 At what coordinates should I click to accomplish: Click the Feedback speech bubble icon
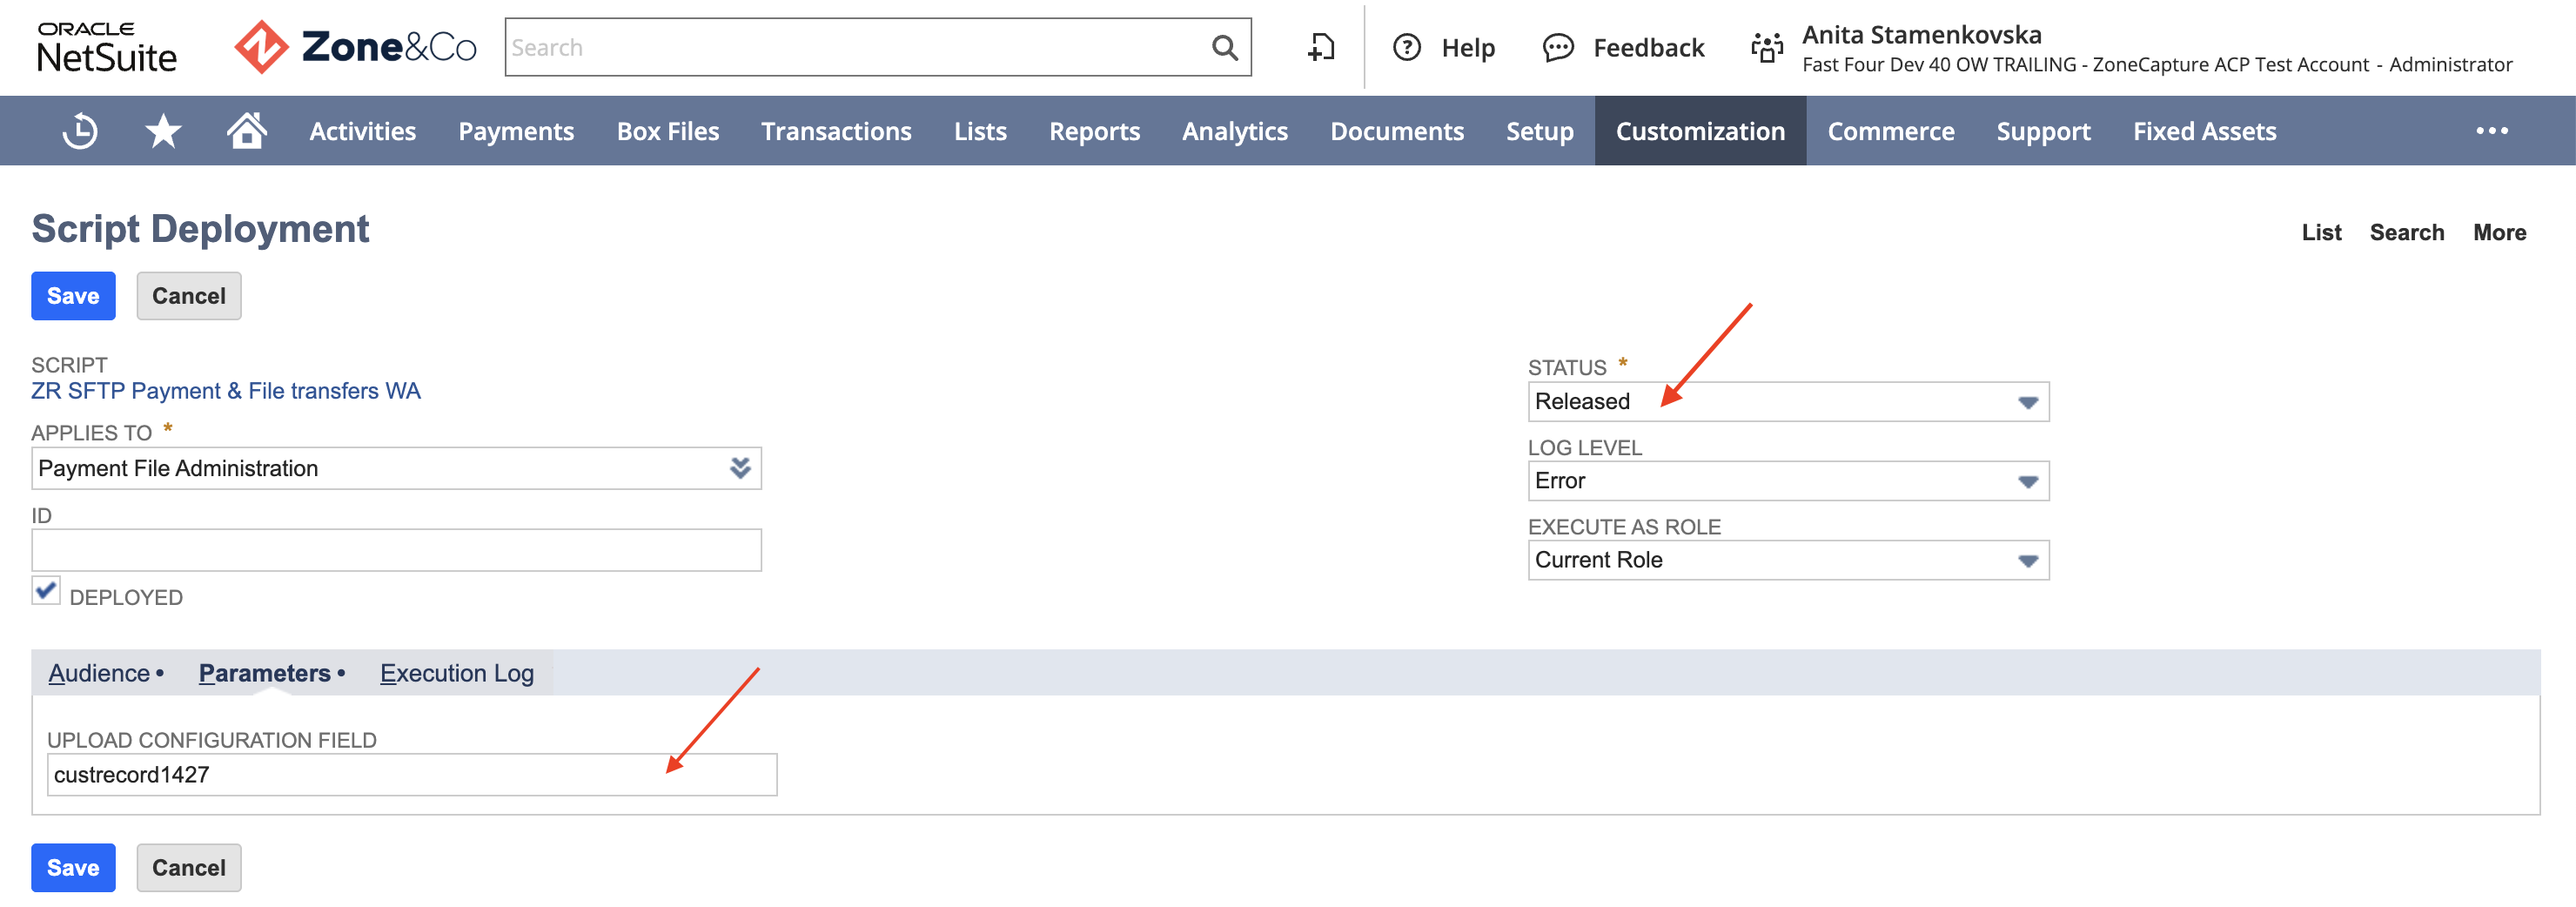tap(1558, 47)
